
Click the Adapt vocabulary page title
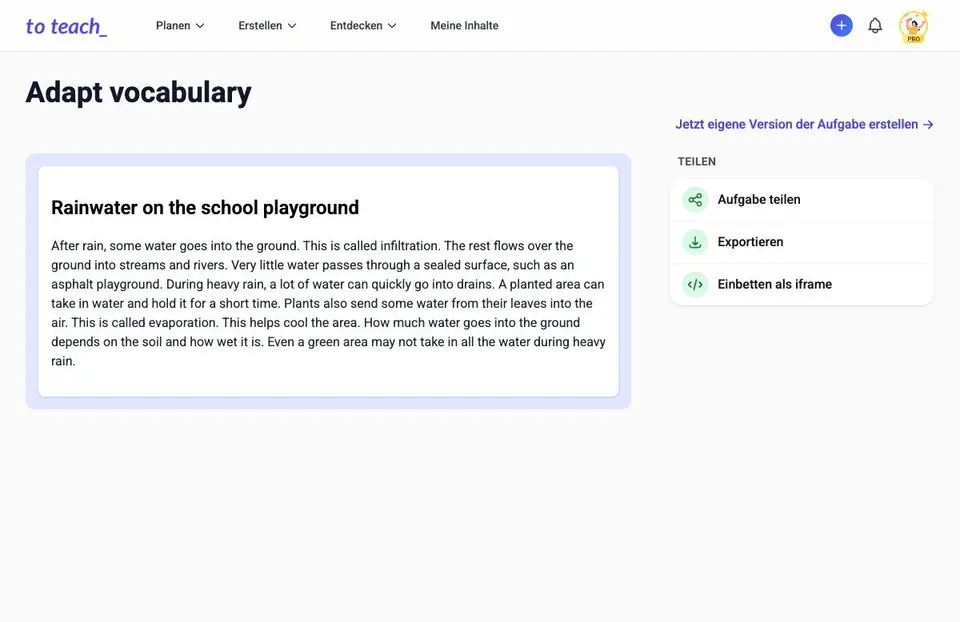click(x=138, y=92)
